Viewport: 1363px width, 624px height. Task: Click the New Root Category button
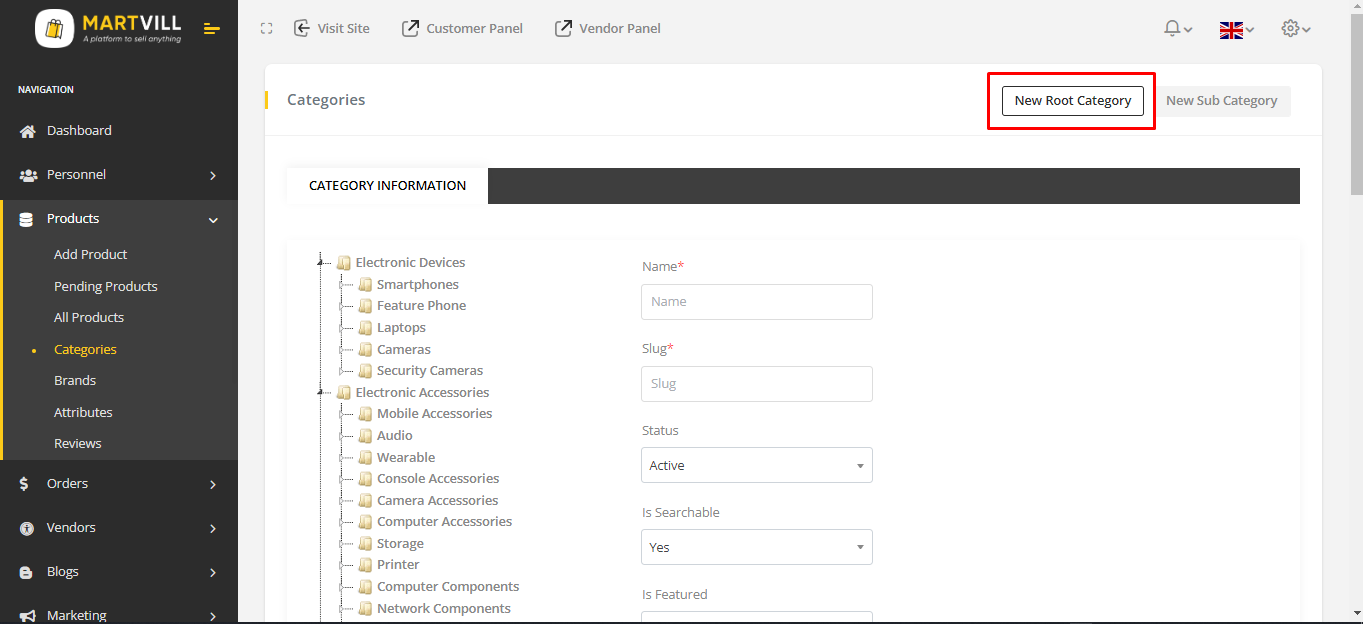click(x=1072, y=101)
